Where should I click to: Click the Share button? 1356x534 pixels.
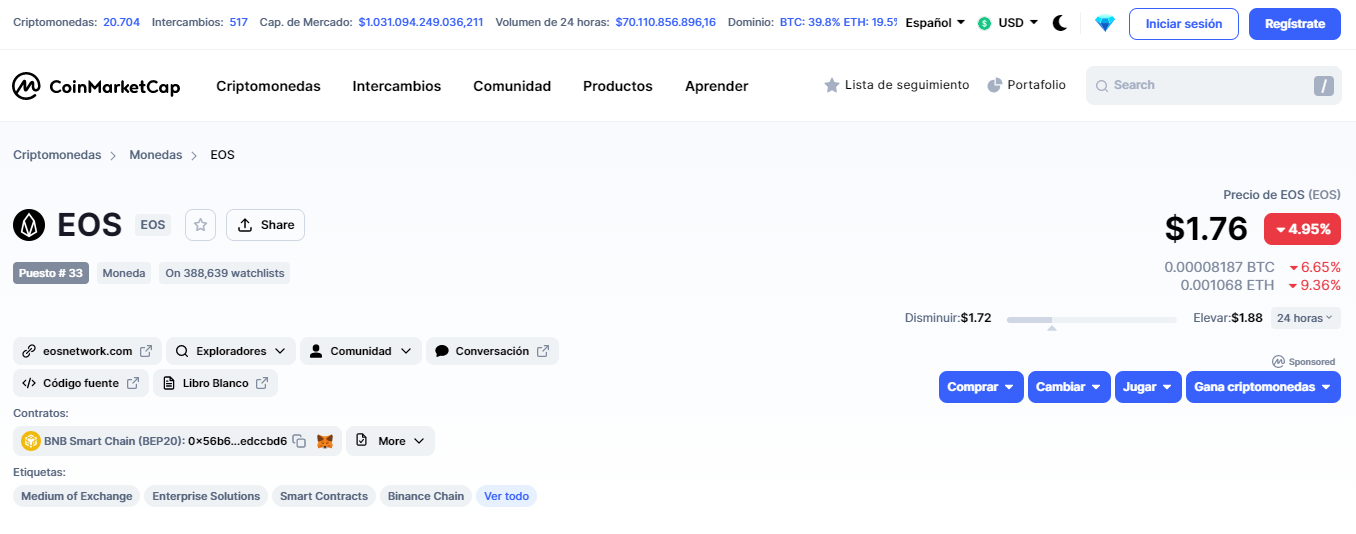coord(265,225)
